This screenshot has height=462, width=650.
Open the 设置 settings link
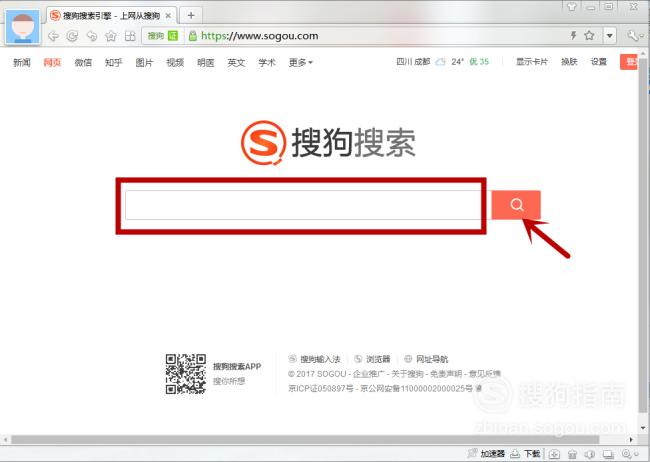point(599,62)
